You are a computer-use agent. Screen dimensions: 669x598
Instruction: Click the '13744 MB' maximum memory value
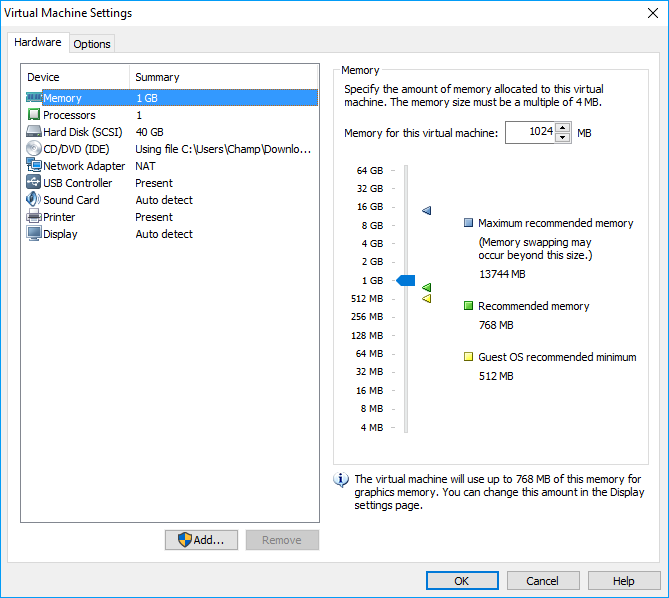pos(502,274)
